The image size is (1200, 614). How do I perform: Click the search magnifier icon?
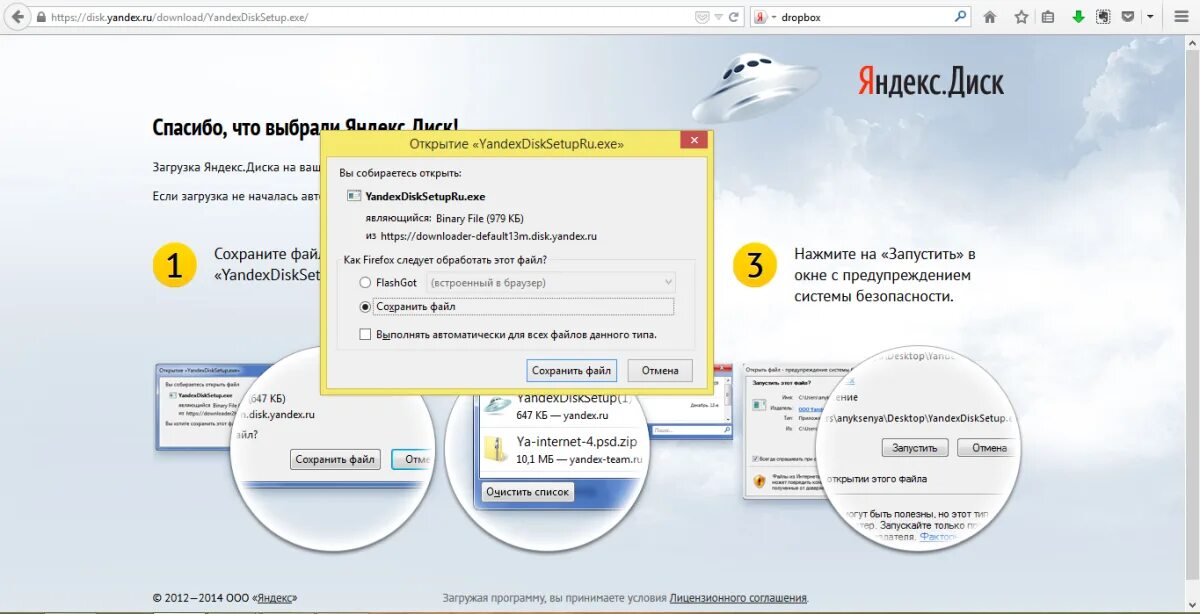tap(961, 17)
